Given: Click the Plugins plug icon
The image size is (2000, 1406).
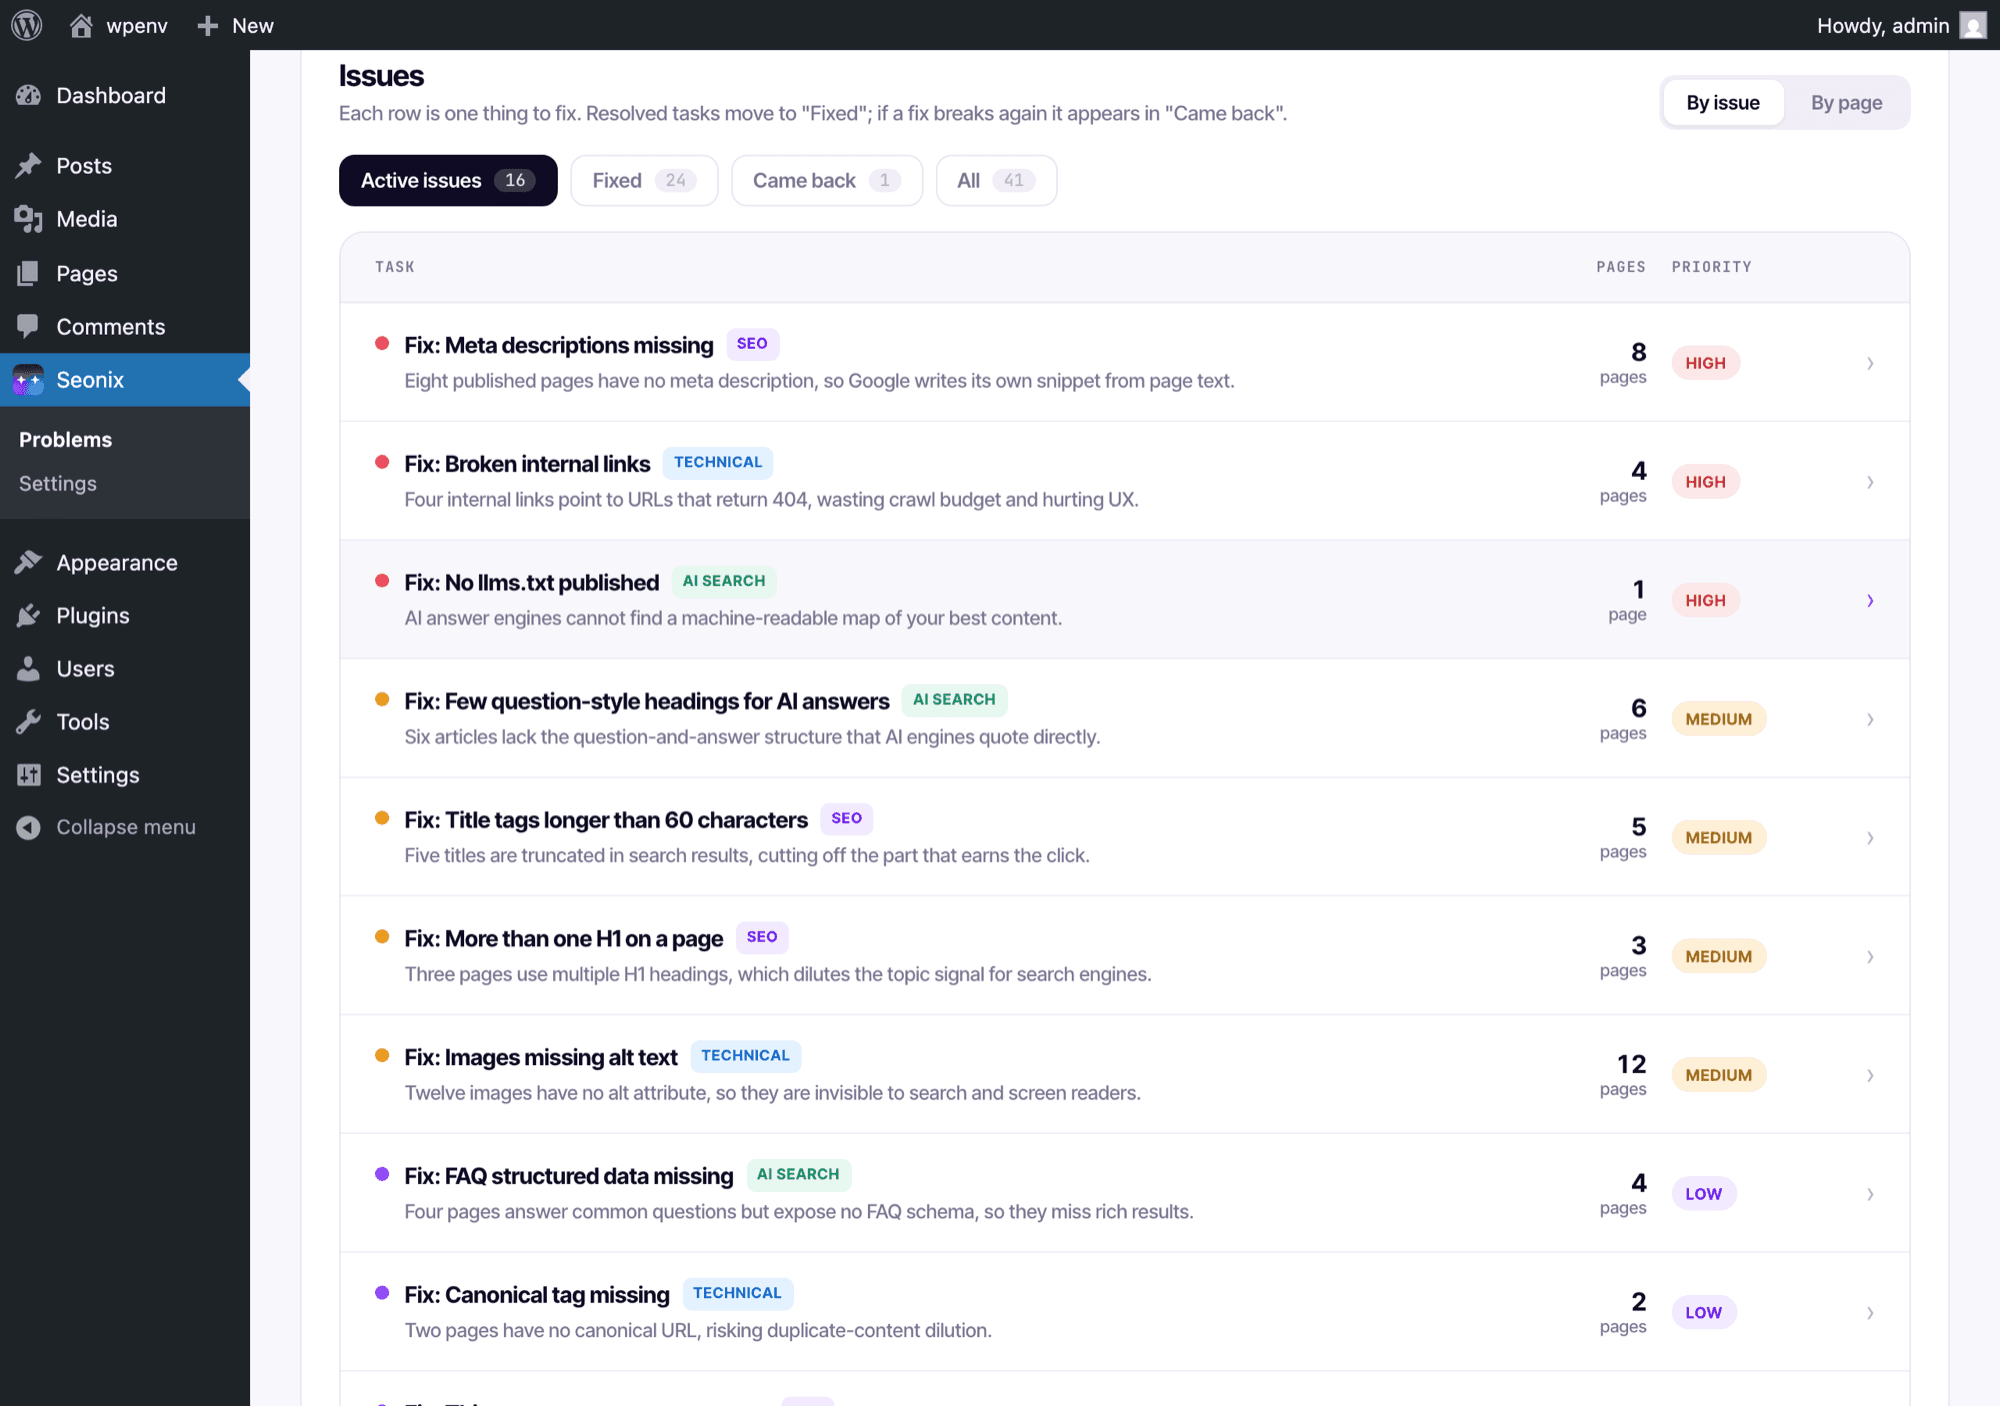Looking at the screenshot, I should click(29, 615).
